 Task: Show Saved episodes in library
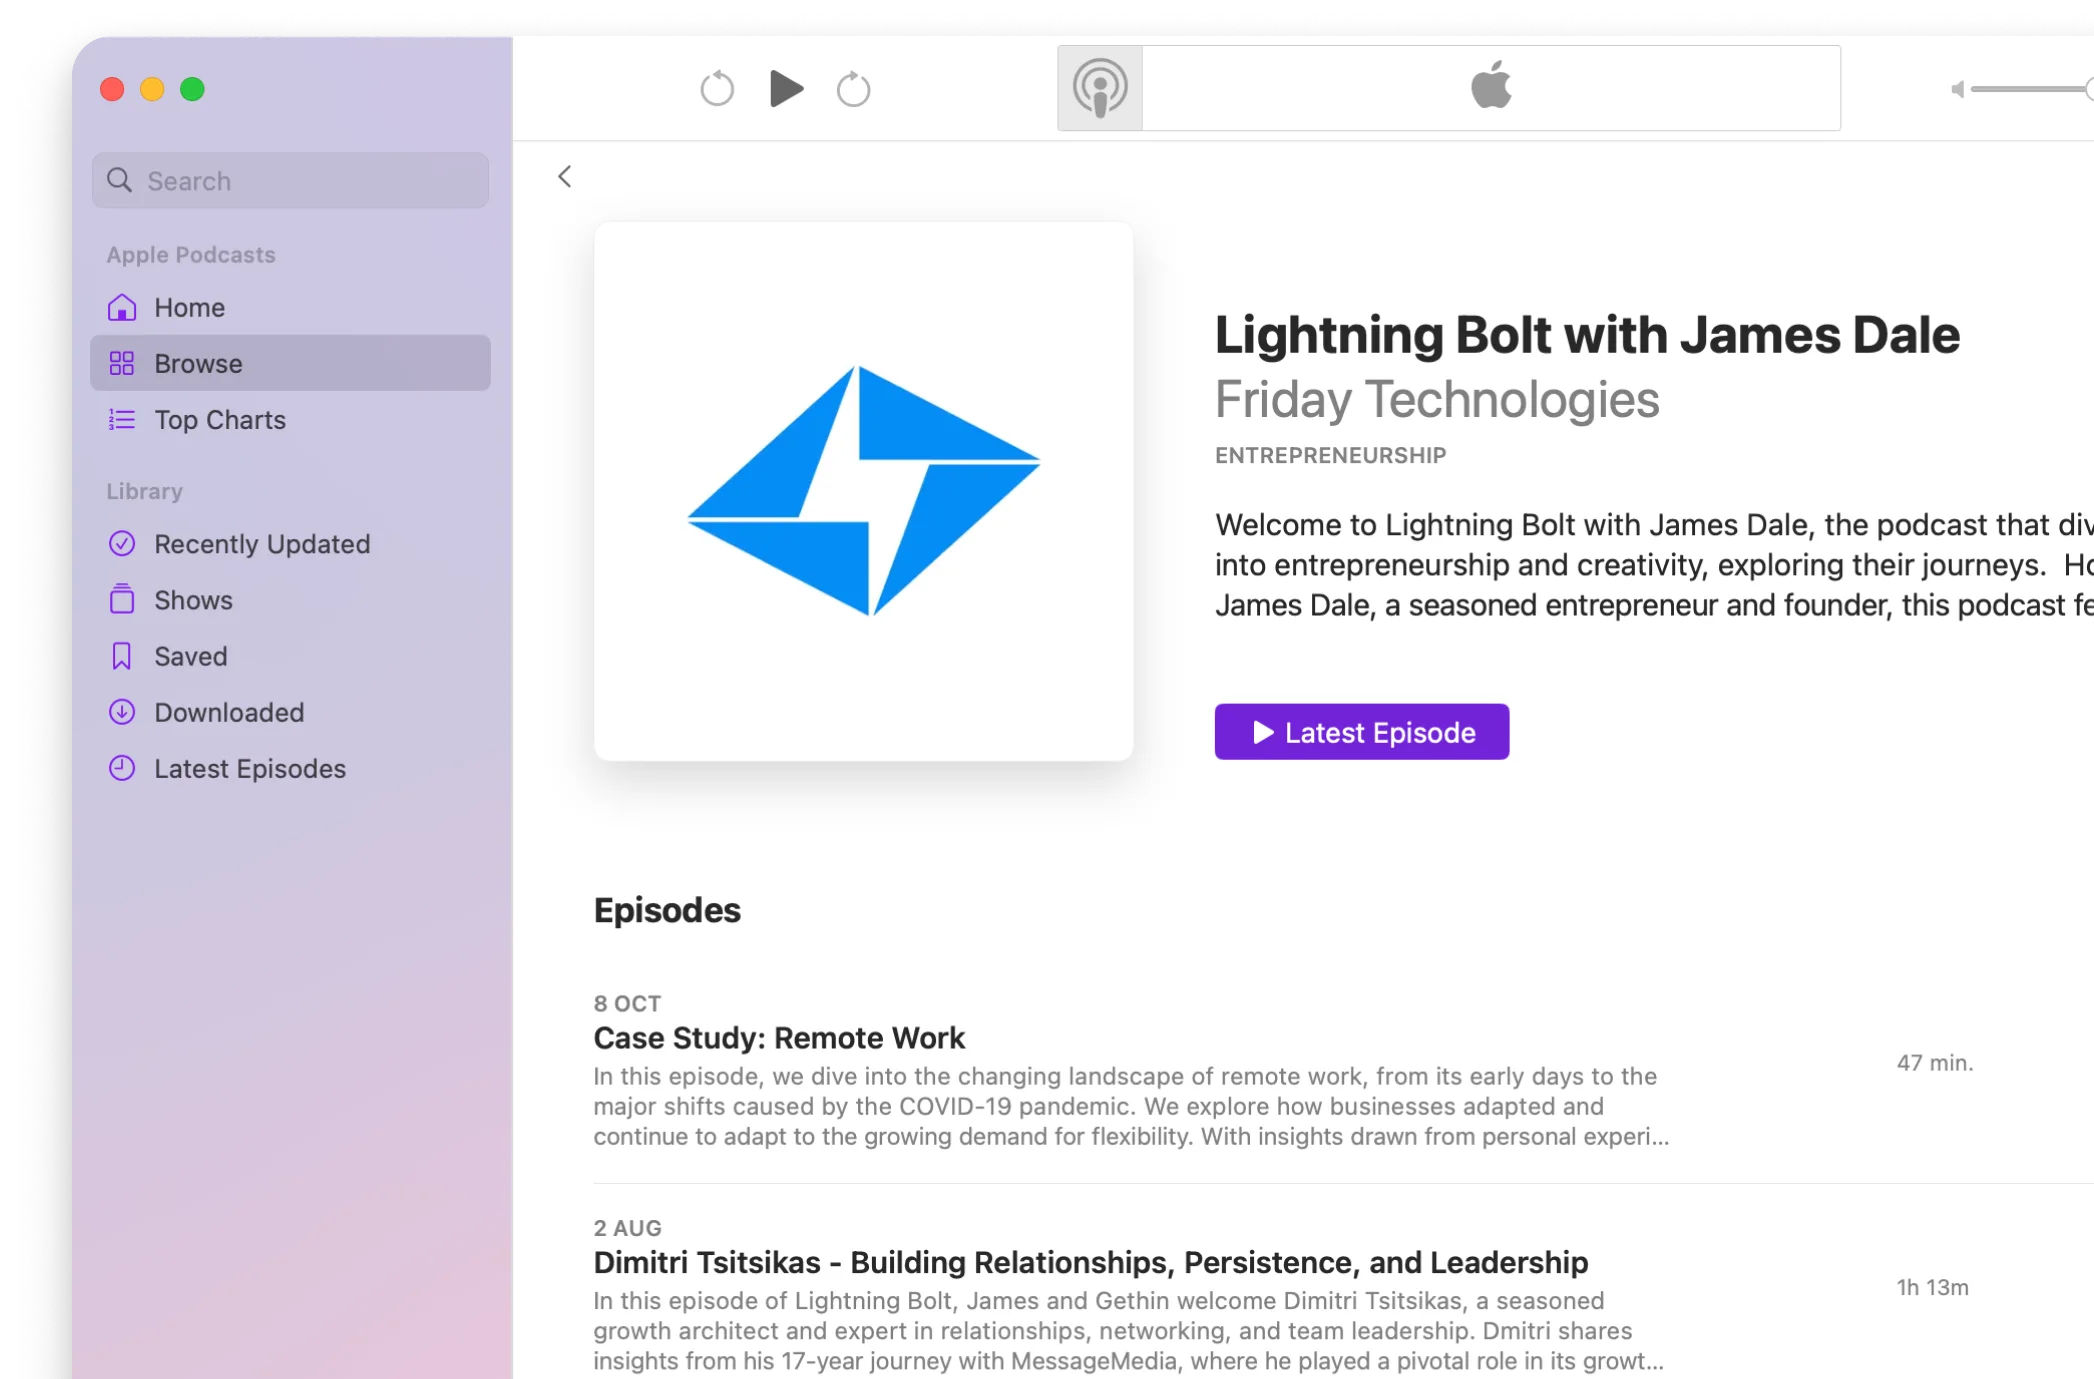point(190,656)
